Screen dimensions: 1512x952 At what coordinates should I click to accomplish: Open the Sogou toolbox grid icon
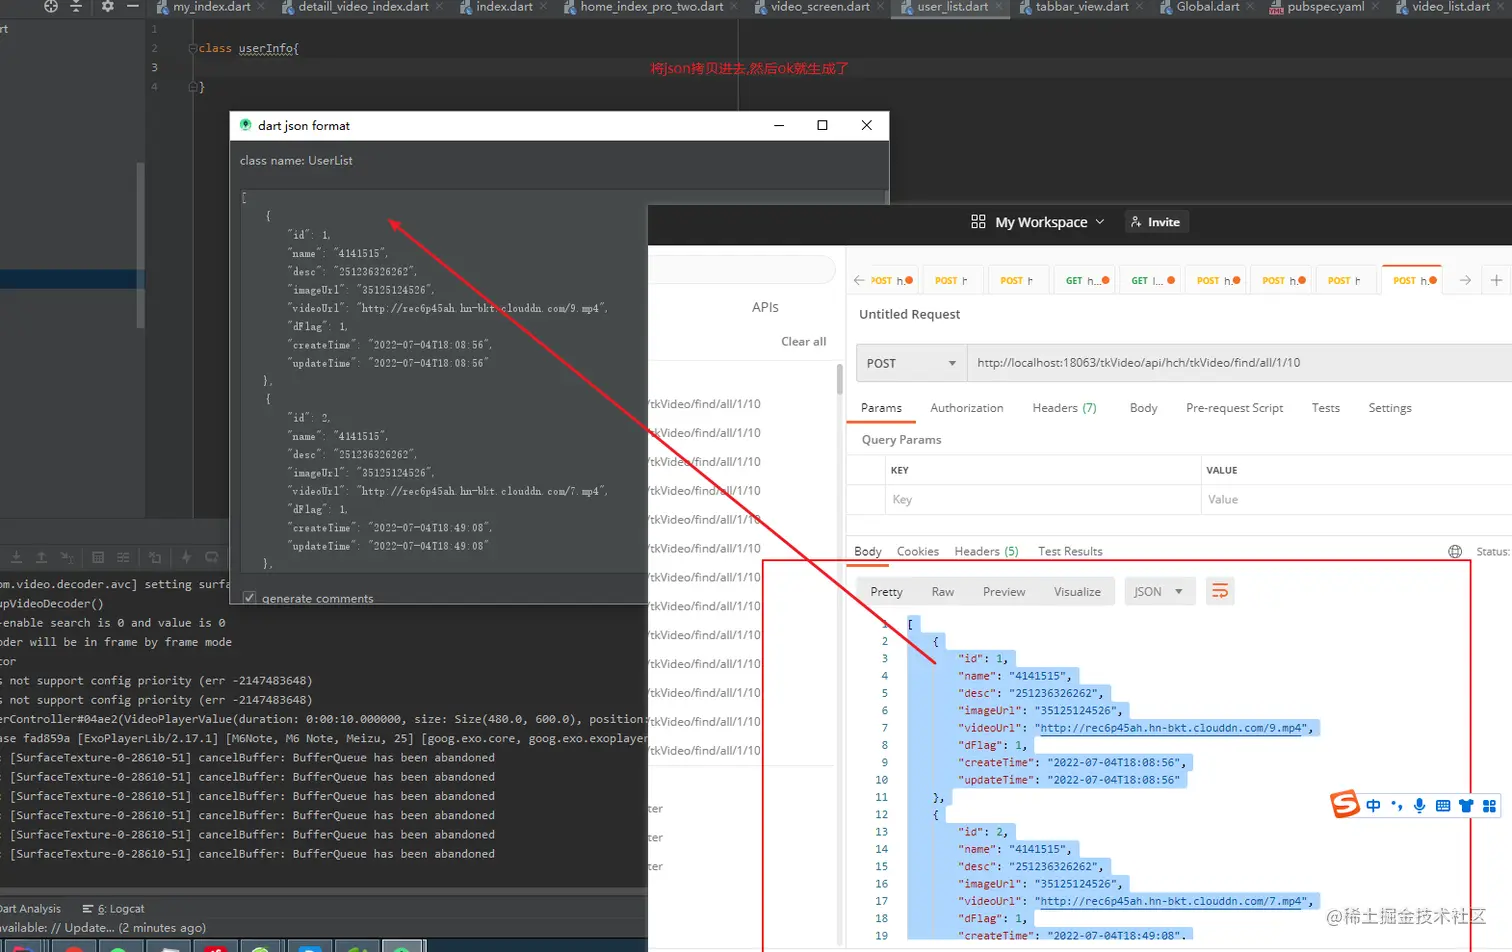[1489, 806]
